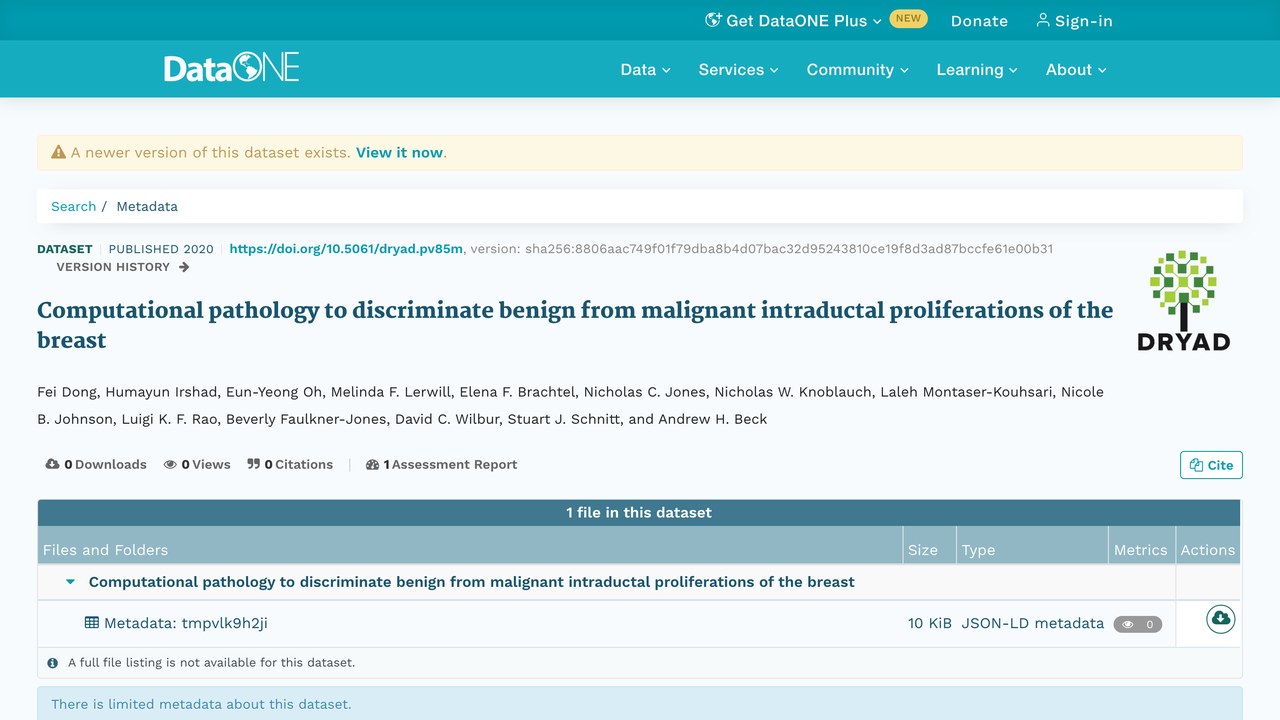Viewport: 1280px width, 720px height.
Task: Open the Data dropdown menu
Action: 645,69
